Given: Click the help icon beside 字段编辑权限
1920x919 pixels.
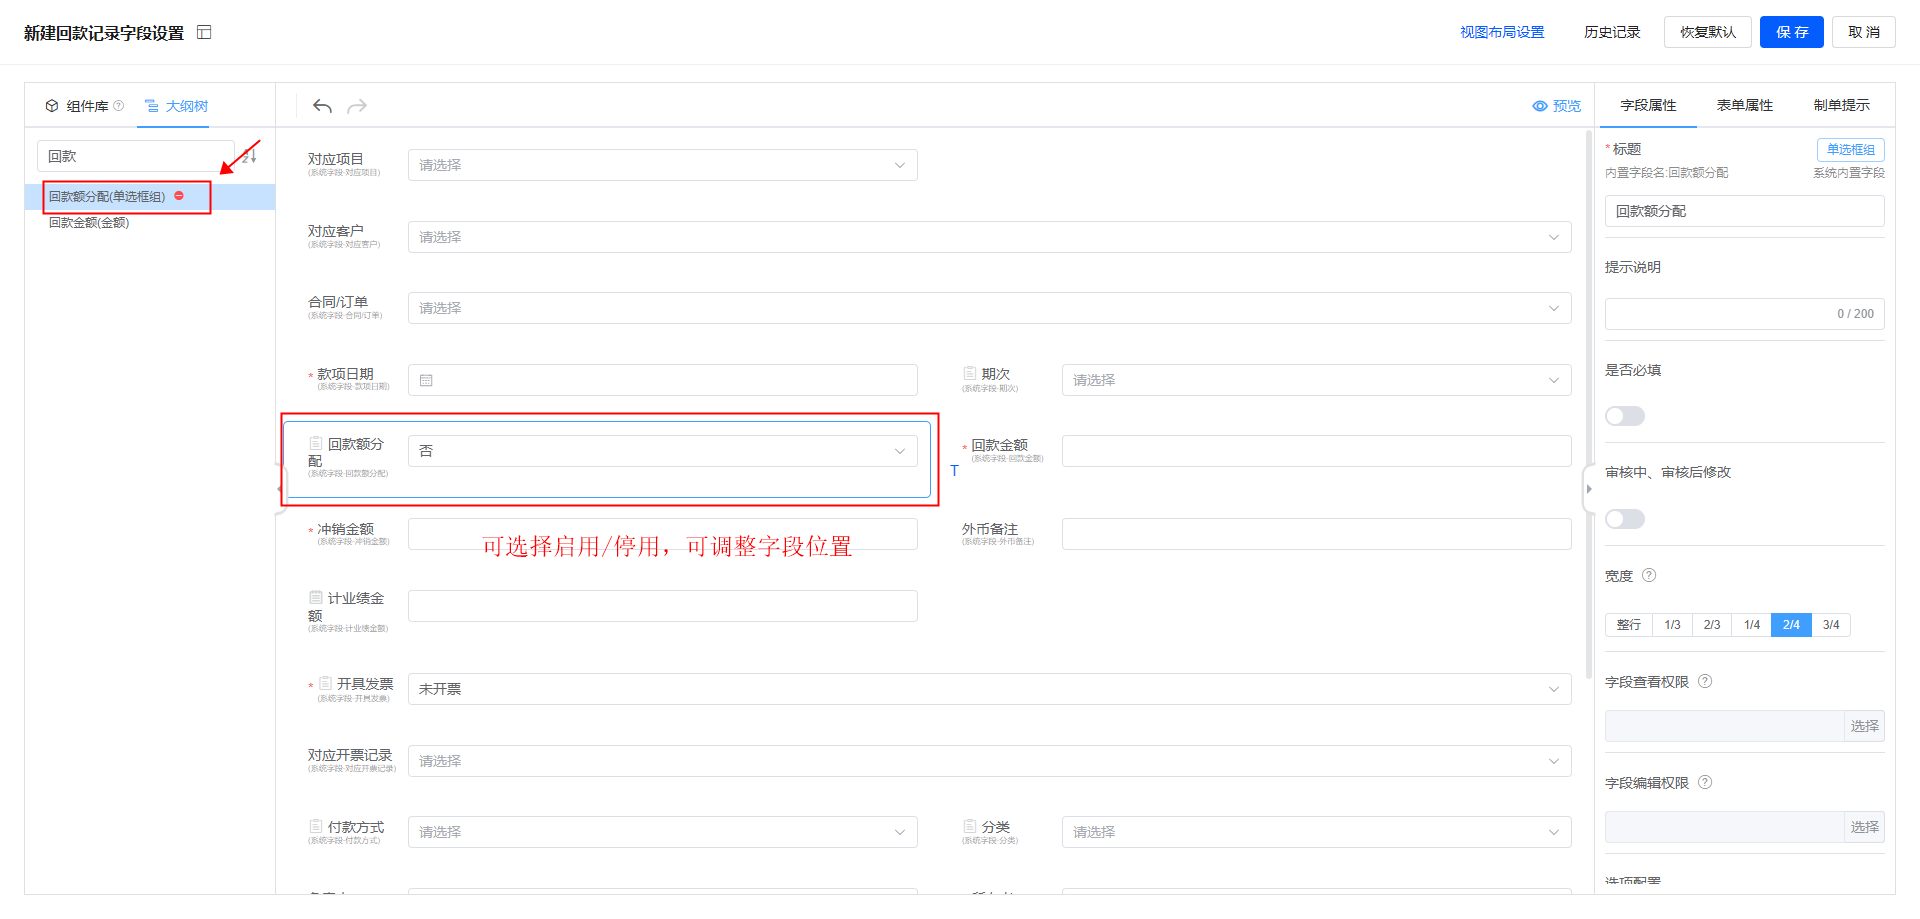Looking at the screenshot, I should point(1705,782).
